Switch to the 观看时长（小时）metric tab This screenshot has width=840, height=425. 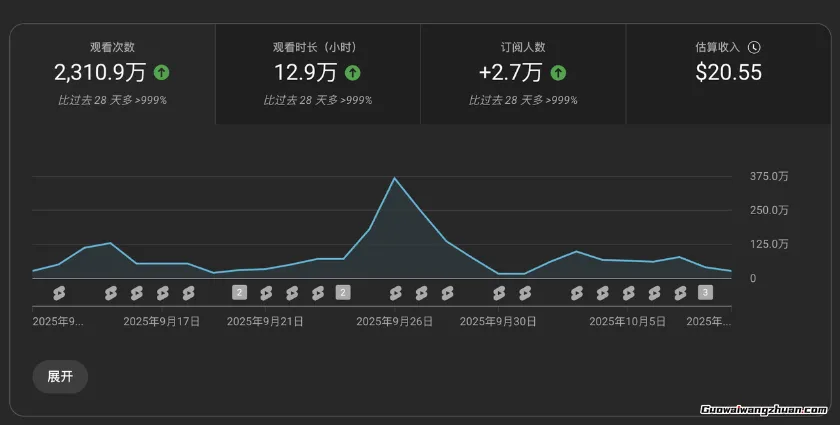(318, 74)
